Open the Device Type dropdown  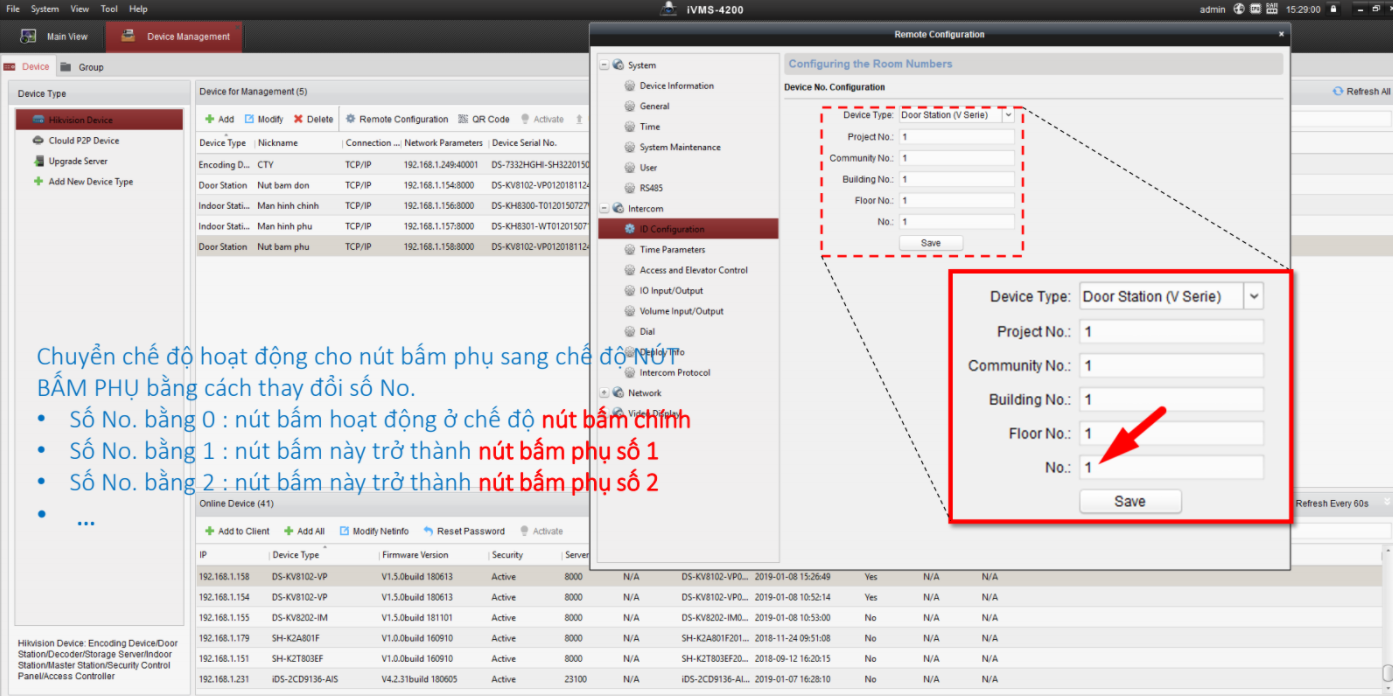click(x=1007, y=115)
